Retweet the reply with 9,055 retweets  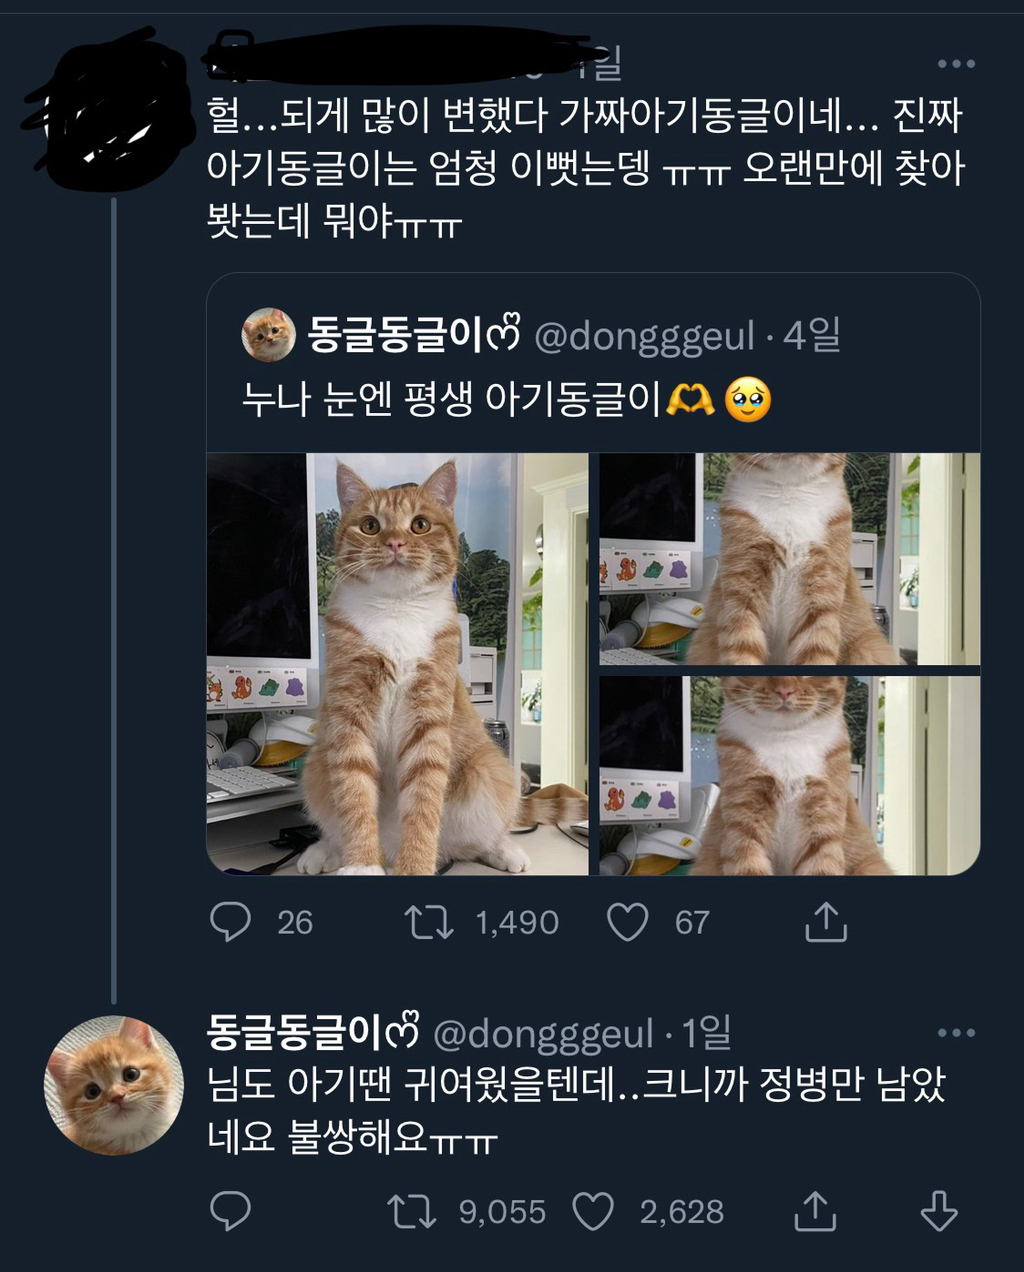[411, 1212]
